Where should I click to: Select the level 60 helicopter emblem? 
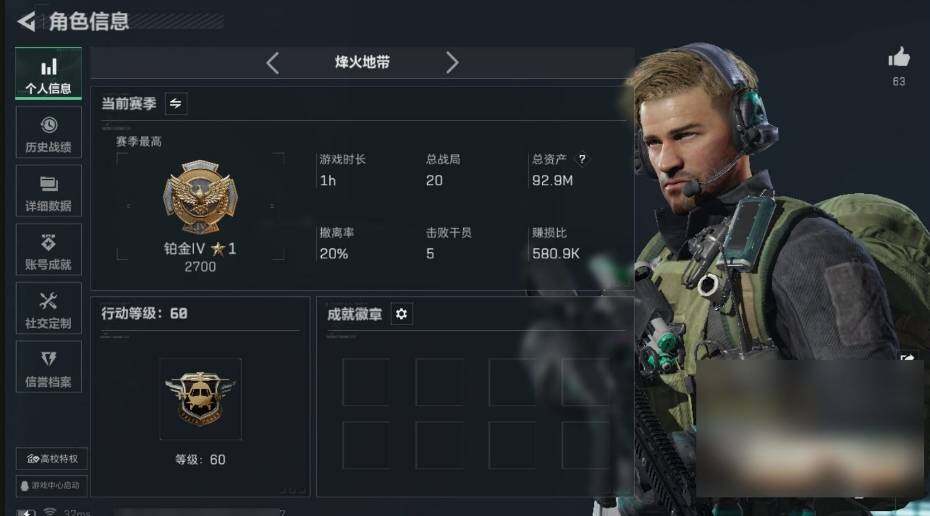[200, 399]
